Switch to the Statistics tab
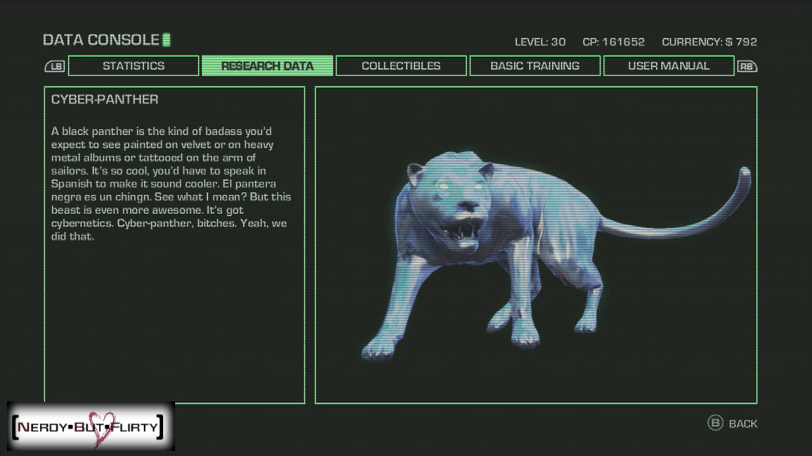Image resolution: width=812 pixels, height=456 pixels. point(133,66)
